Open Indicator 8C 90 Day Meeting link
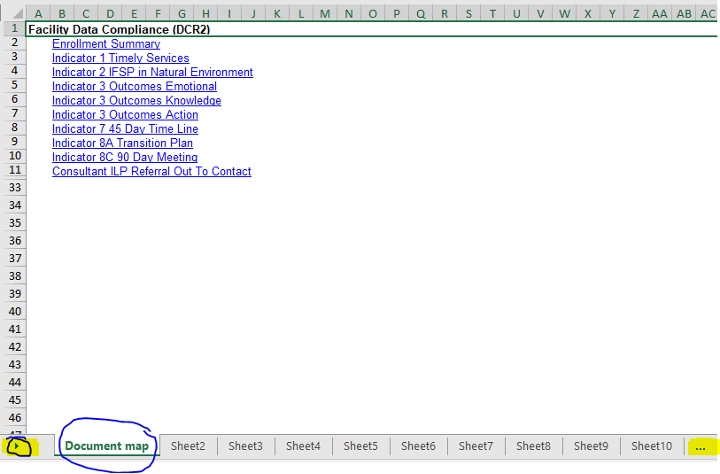 coord(125,157)
